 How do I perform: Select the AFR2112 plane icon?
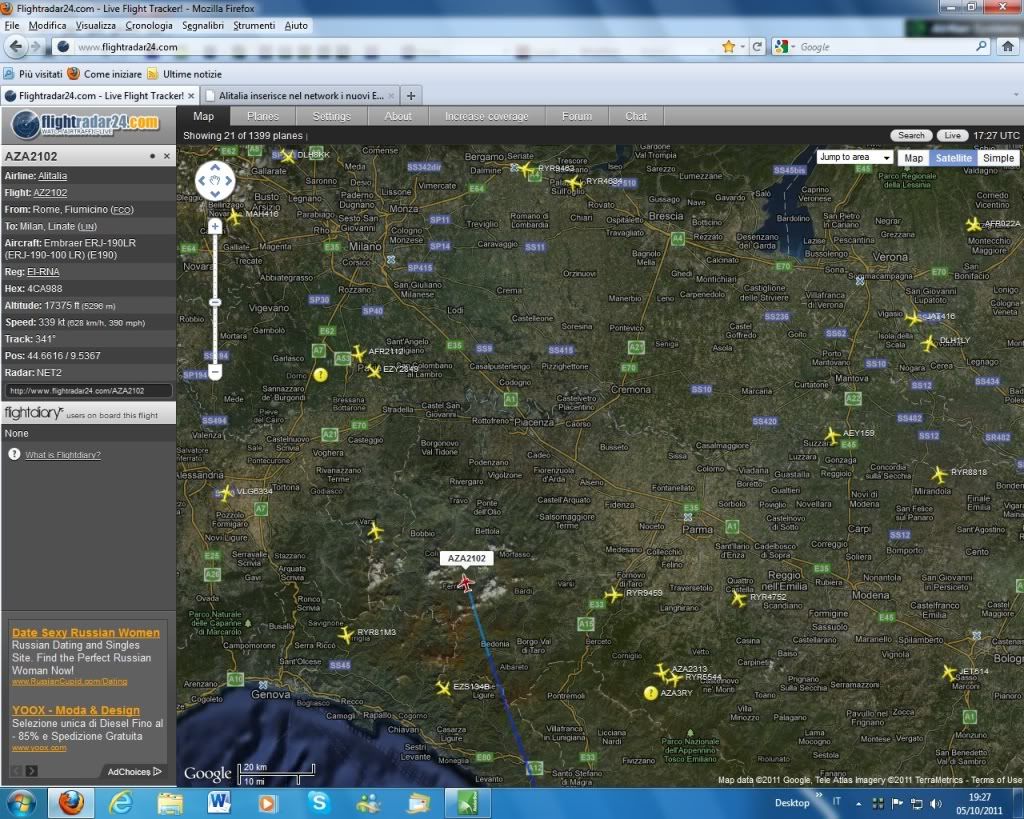358,353
